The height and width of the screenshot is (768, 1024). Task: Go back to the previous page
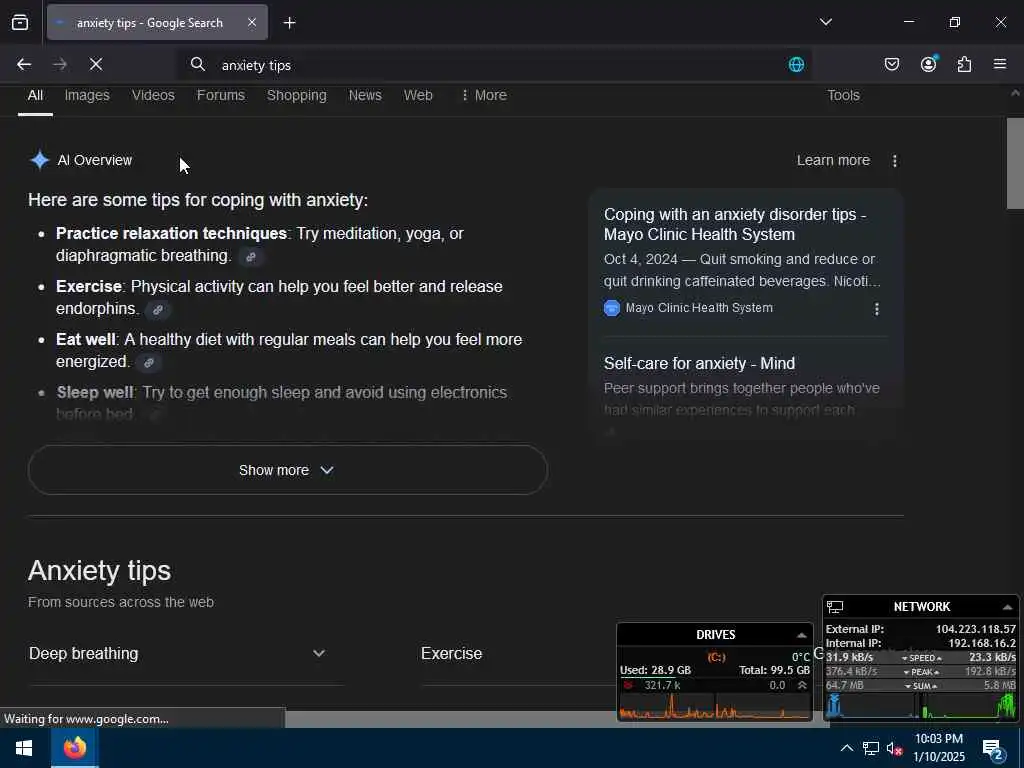pos(24,64)
